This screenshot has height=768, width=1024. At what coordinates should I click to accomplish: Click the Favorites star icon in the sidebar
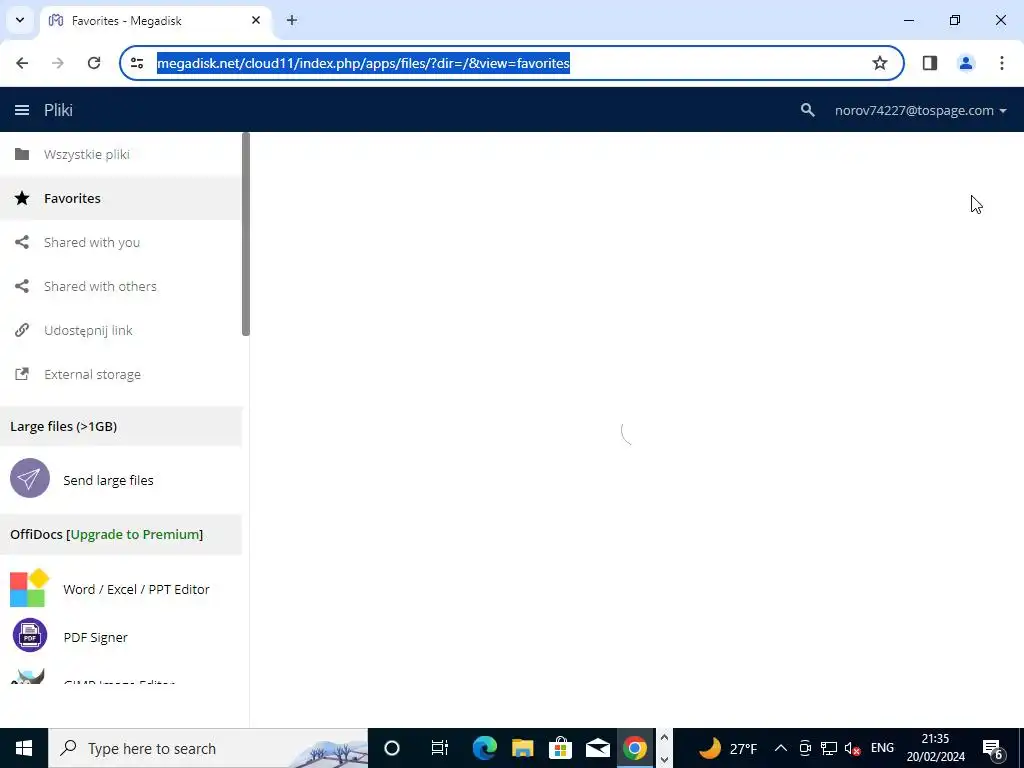click(22, 198)
